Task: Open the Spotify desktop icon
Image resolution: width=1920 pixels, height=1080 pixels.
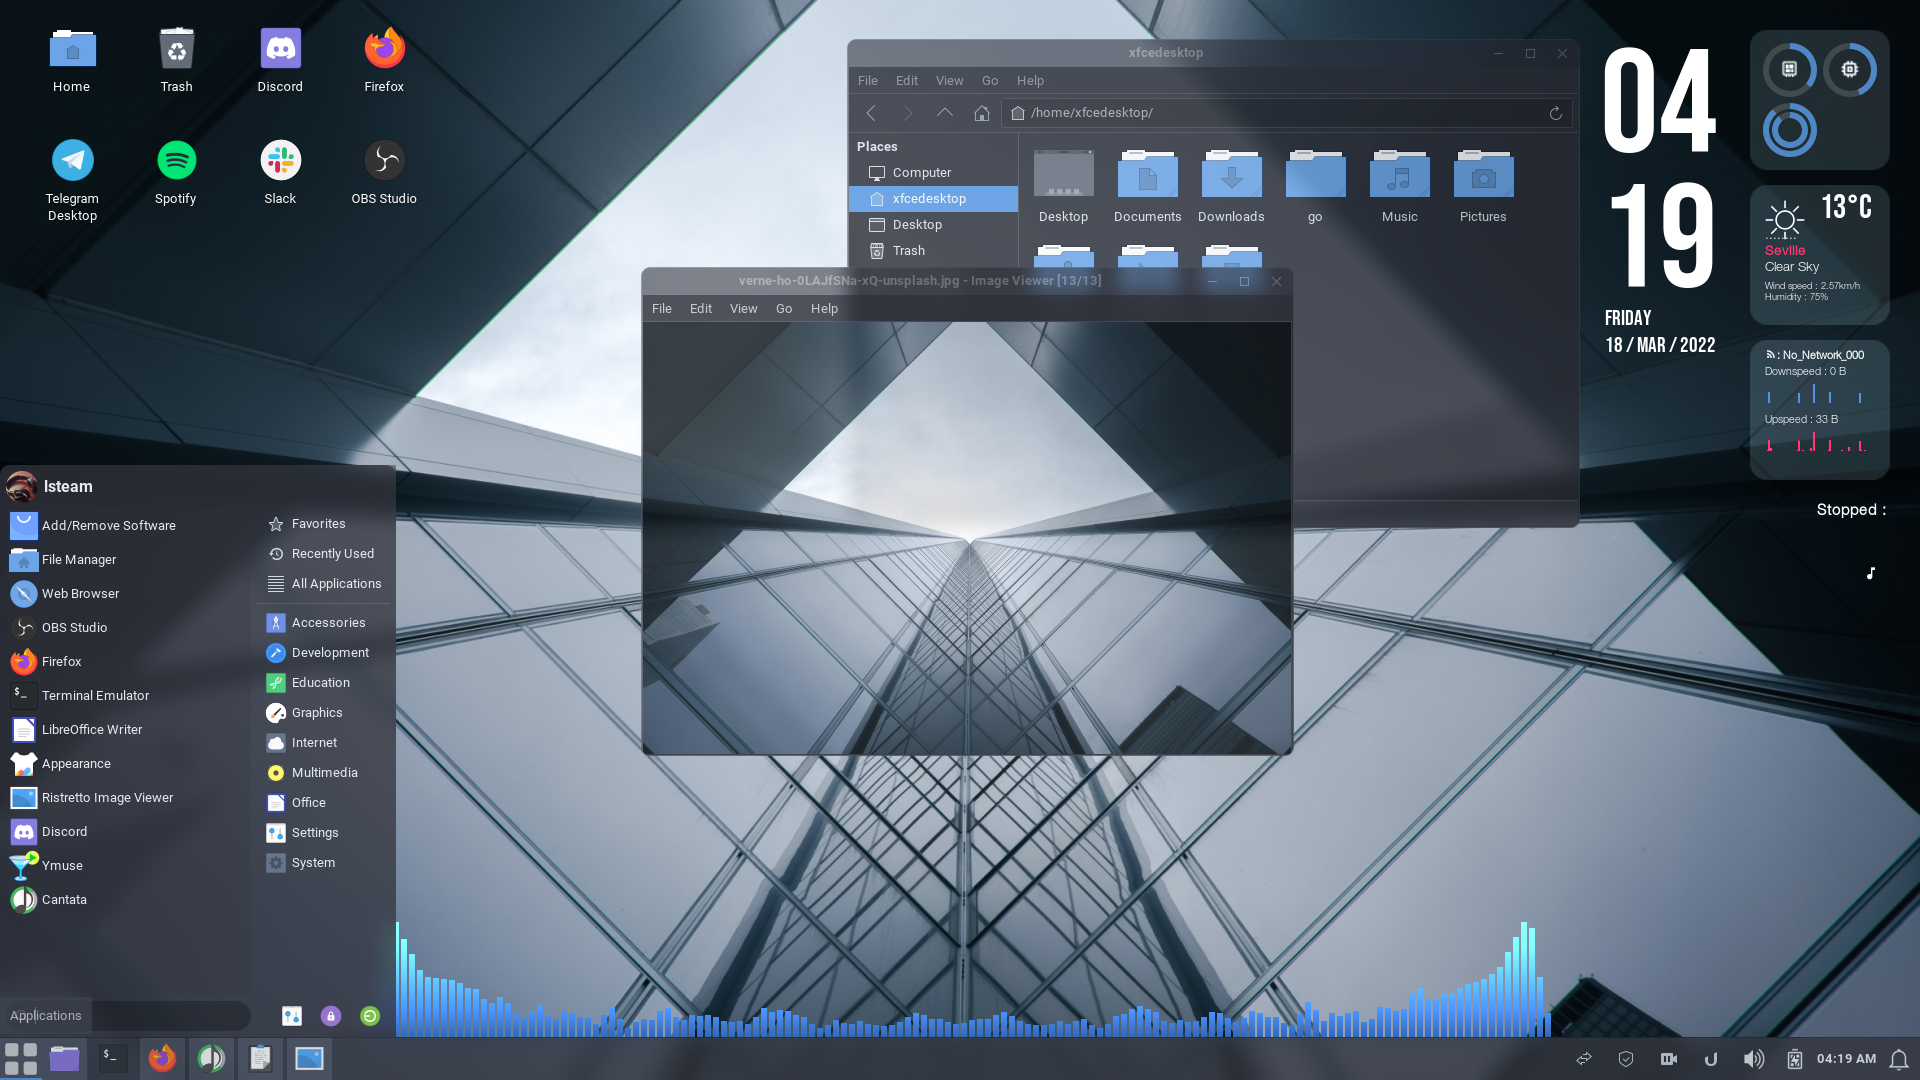Action: tap(176, 172)
